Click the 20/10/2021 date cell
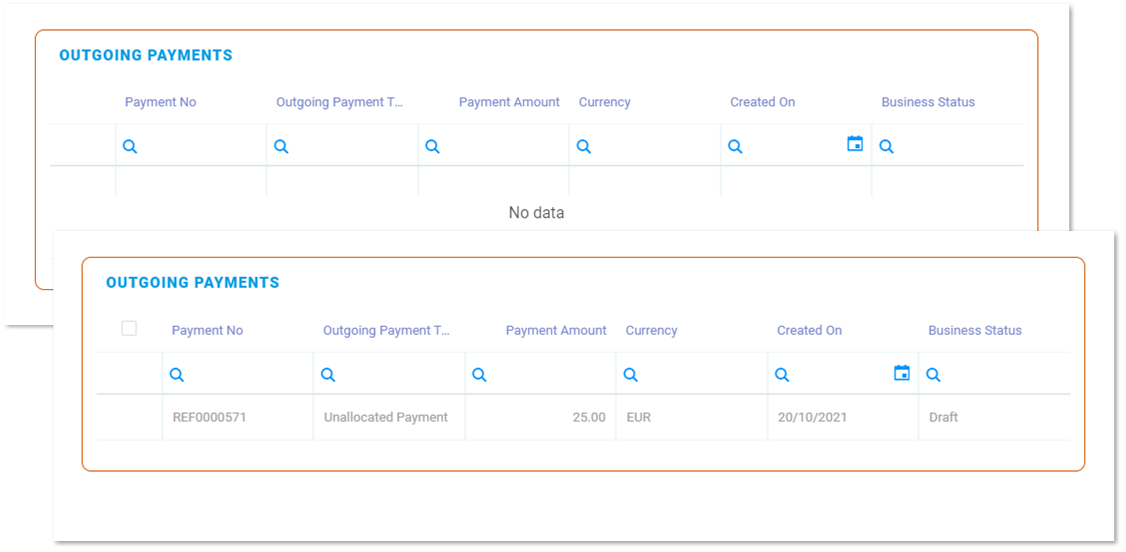The image size is (1126, 552). [812, 417]
